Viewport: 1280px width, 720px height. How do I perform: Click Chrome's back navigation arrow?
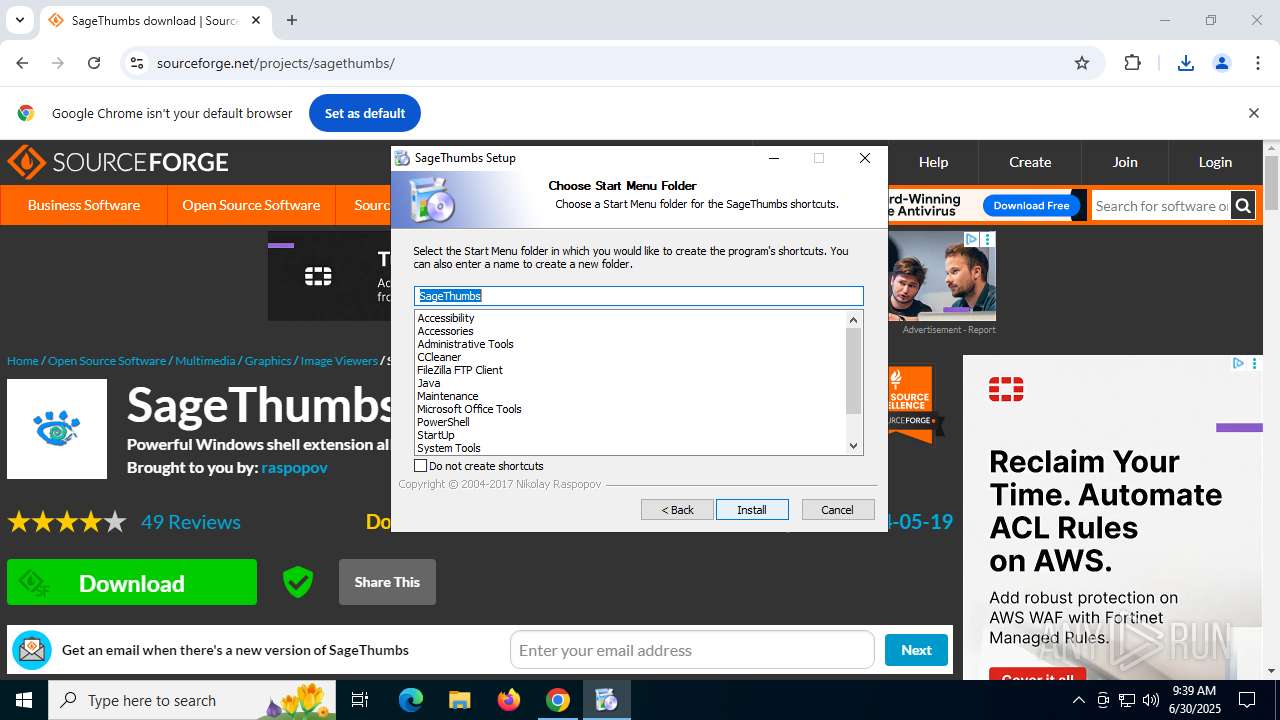pyautogui.click(x=22, y=63)
